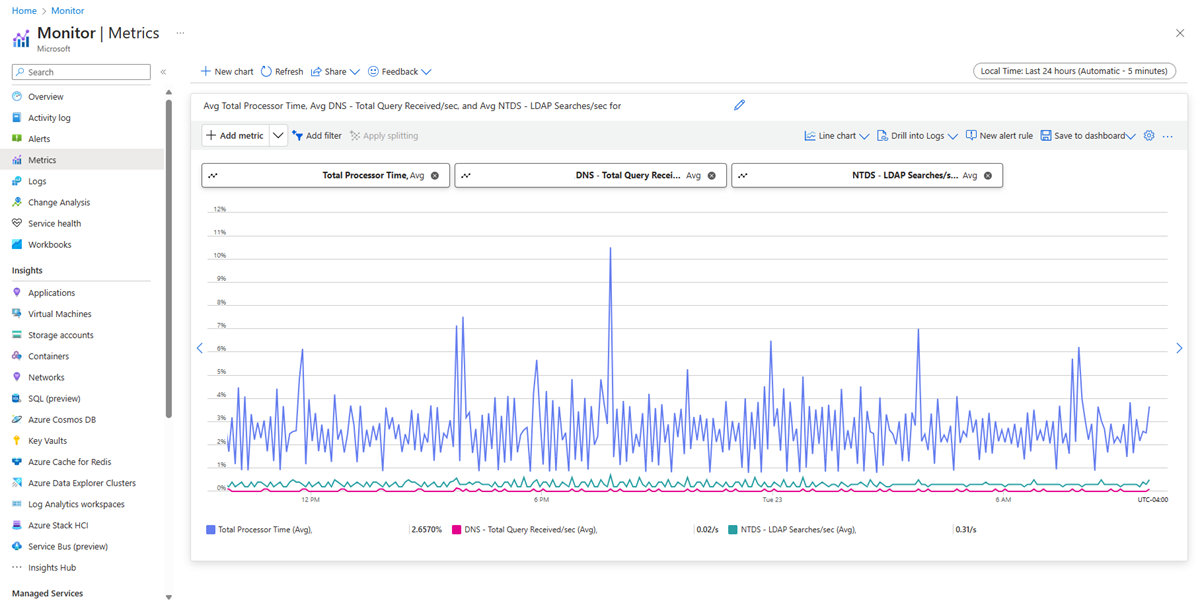
Task: Remove the NTDS LDAP Searches metric
Action: coord(988,176)
